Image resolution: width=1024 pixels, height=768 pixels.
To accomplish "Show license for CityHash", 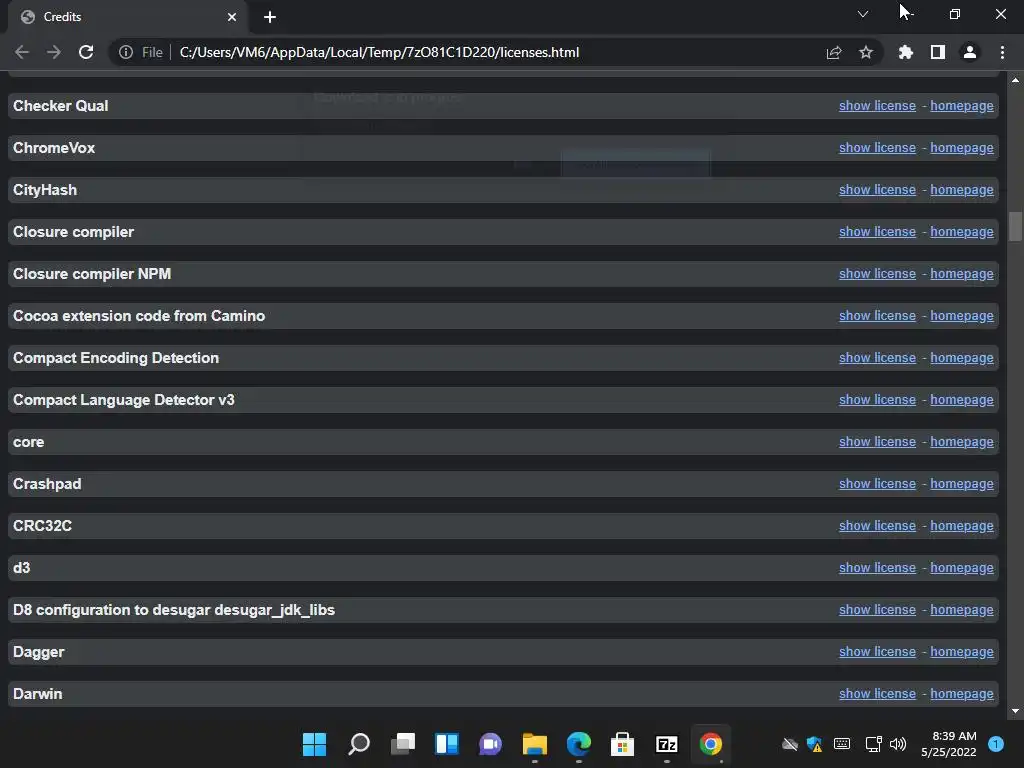I will pos(877,189).
